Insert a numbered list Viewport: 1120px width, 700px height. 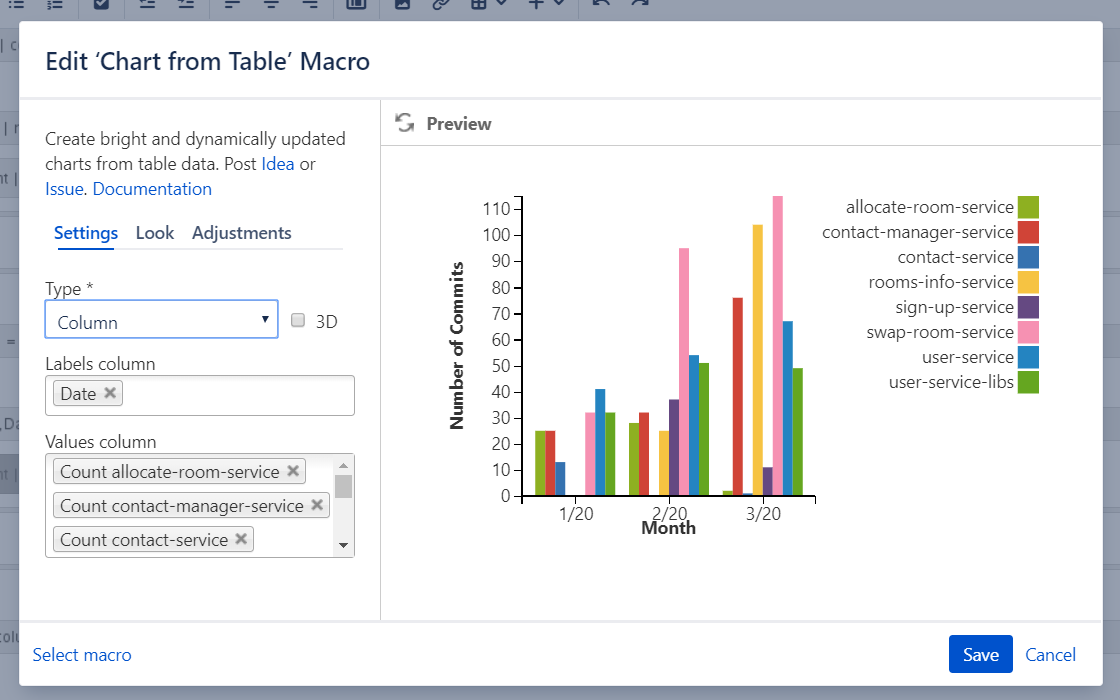coord(55,4)
